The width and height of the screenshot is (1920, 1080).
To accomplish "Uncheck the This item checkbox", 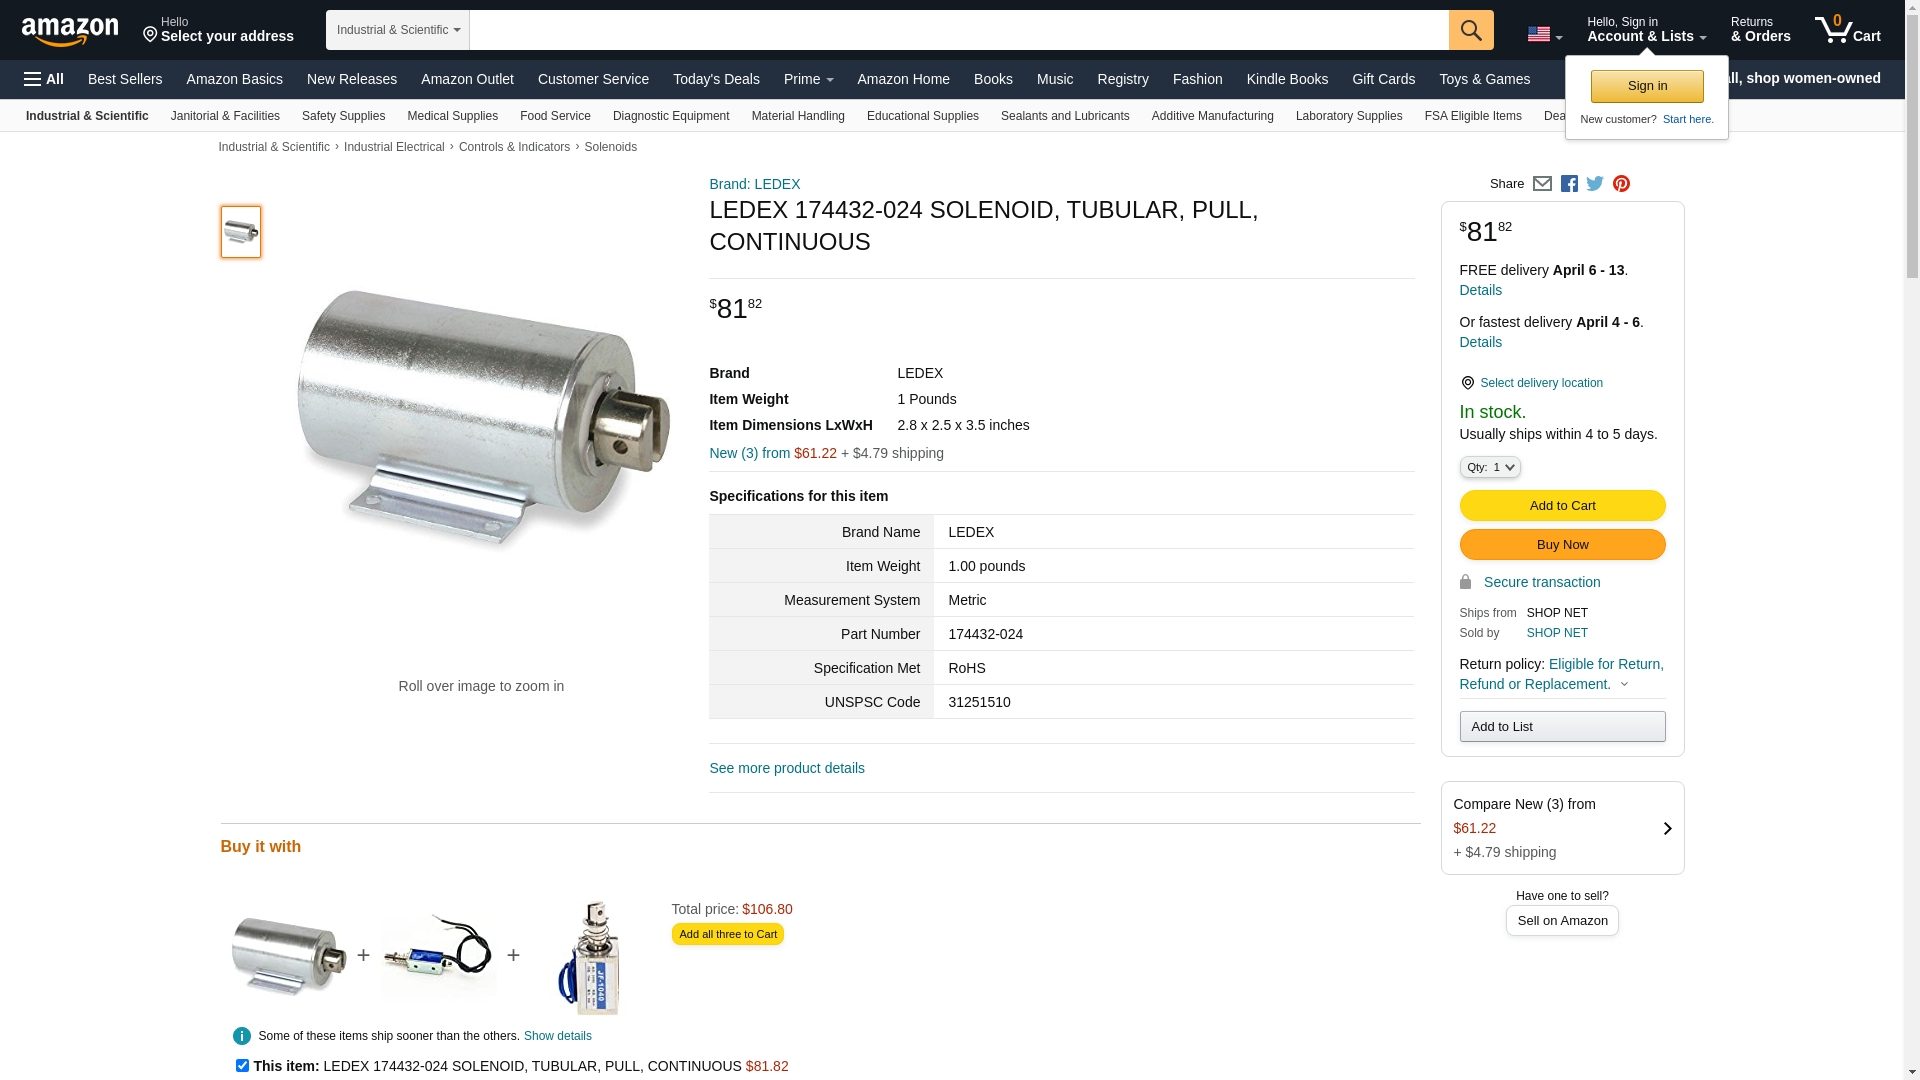I will pyautogui.click(x=242, y=1066).
